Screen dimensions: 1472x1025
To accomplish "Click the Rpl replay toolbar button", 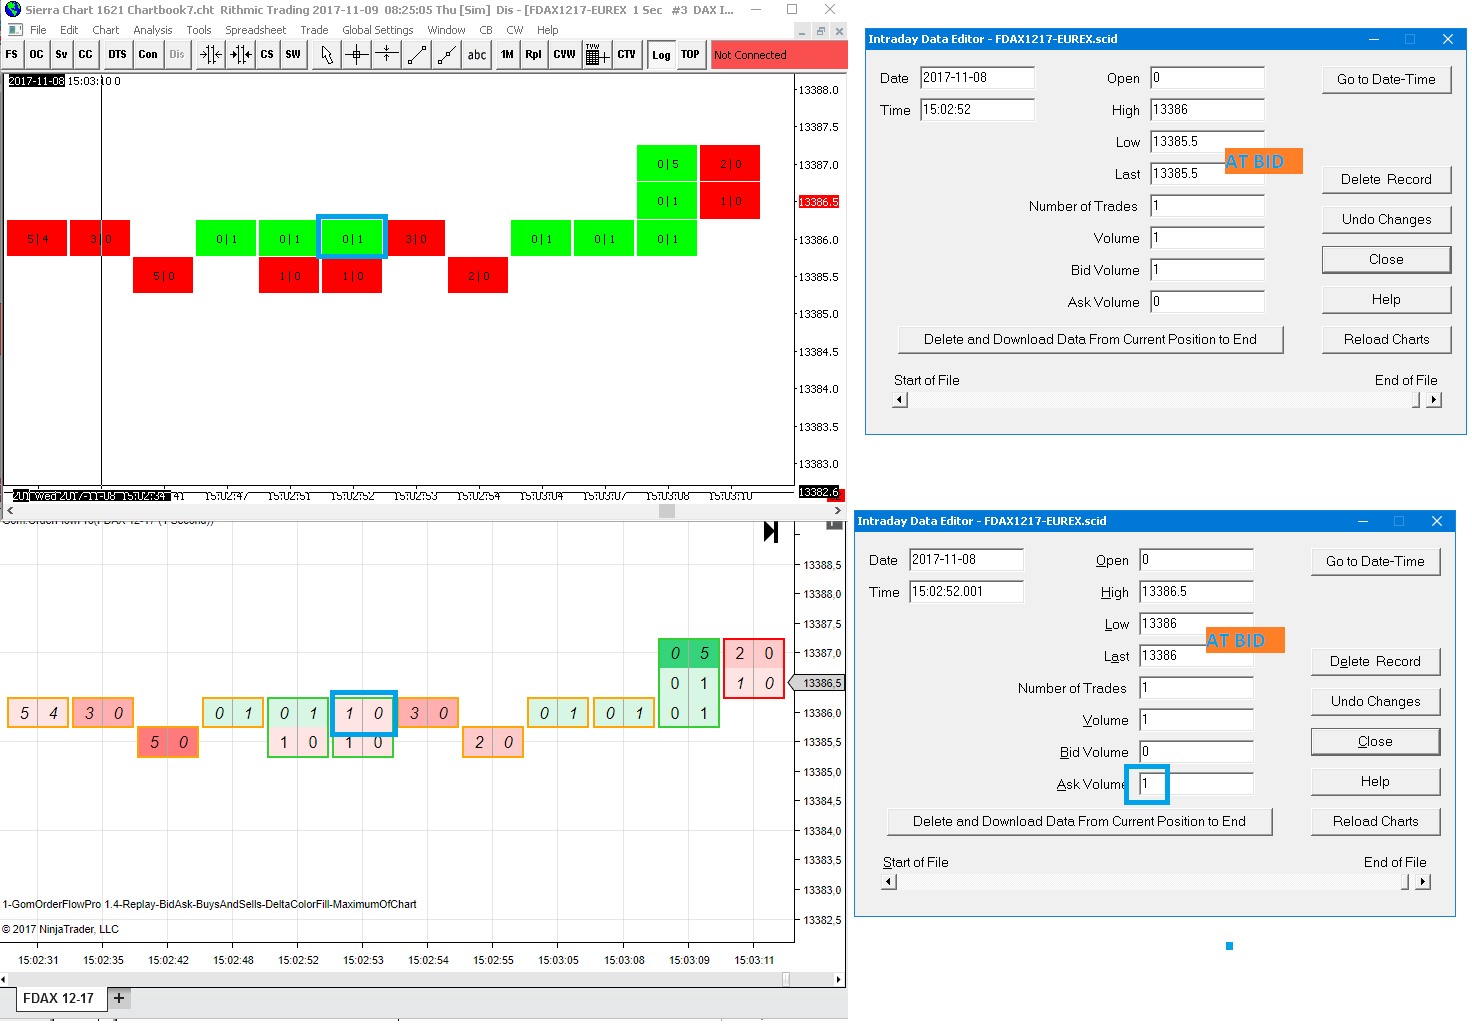I will click(534, 55).
